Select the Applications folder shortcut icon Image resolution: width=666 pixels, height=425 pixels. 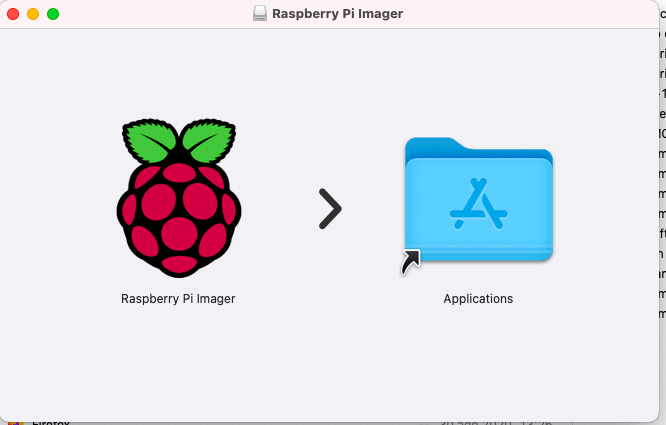click(x=478, y=205)
